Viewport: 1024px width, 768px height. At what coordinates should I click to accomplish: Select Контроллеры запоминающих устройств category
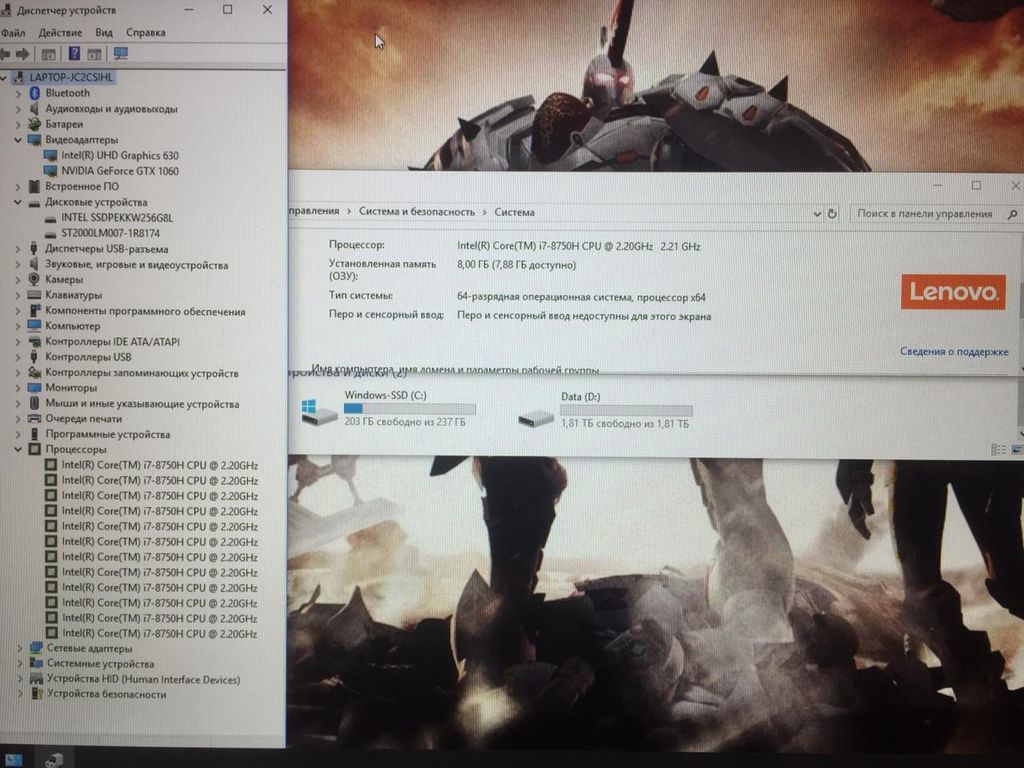click(142, 373)
